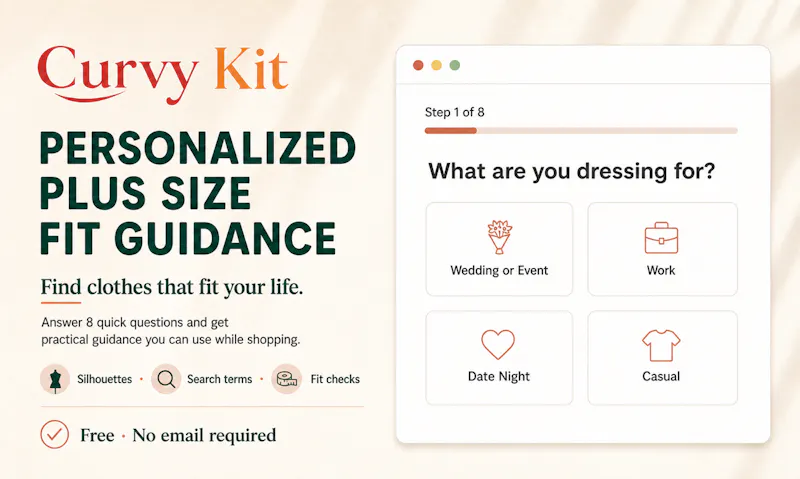Choose the Work option card

tap(662, 249)
